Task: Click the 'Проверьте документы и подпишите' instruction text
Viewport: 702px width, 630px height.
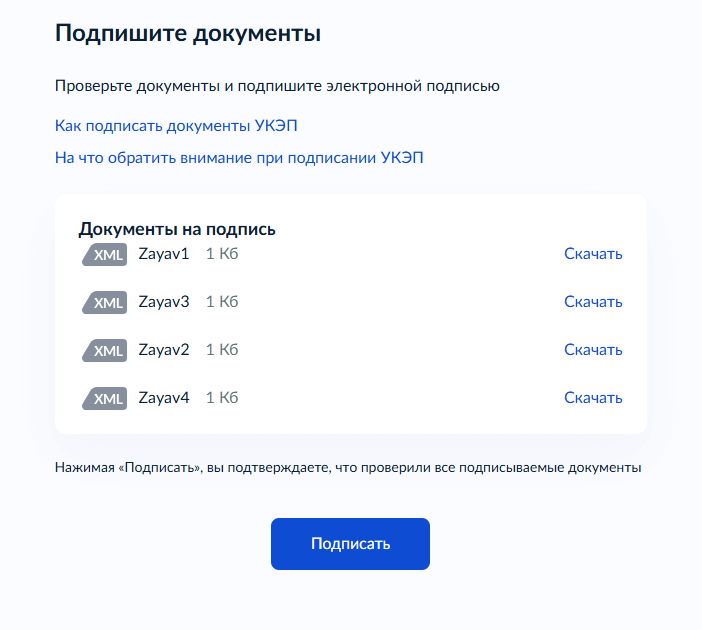Action: pos(277,86)
